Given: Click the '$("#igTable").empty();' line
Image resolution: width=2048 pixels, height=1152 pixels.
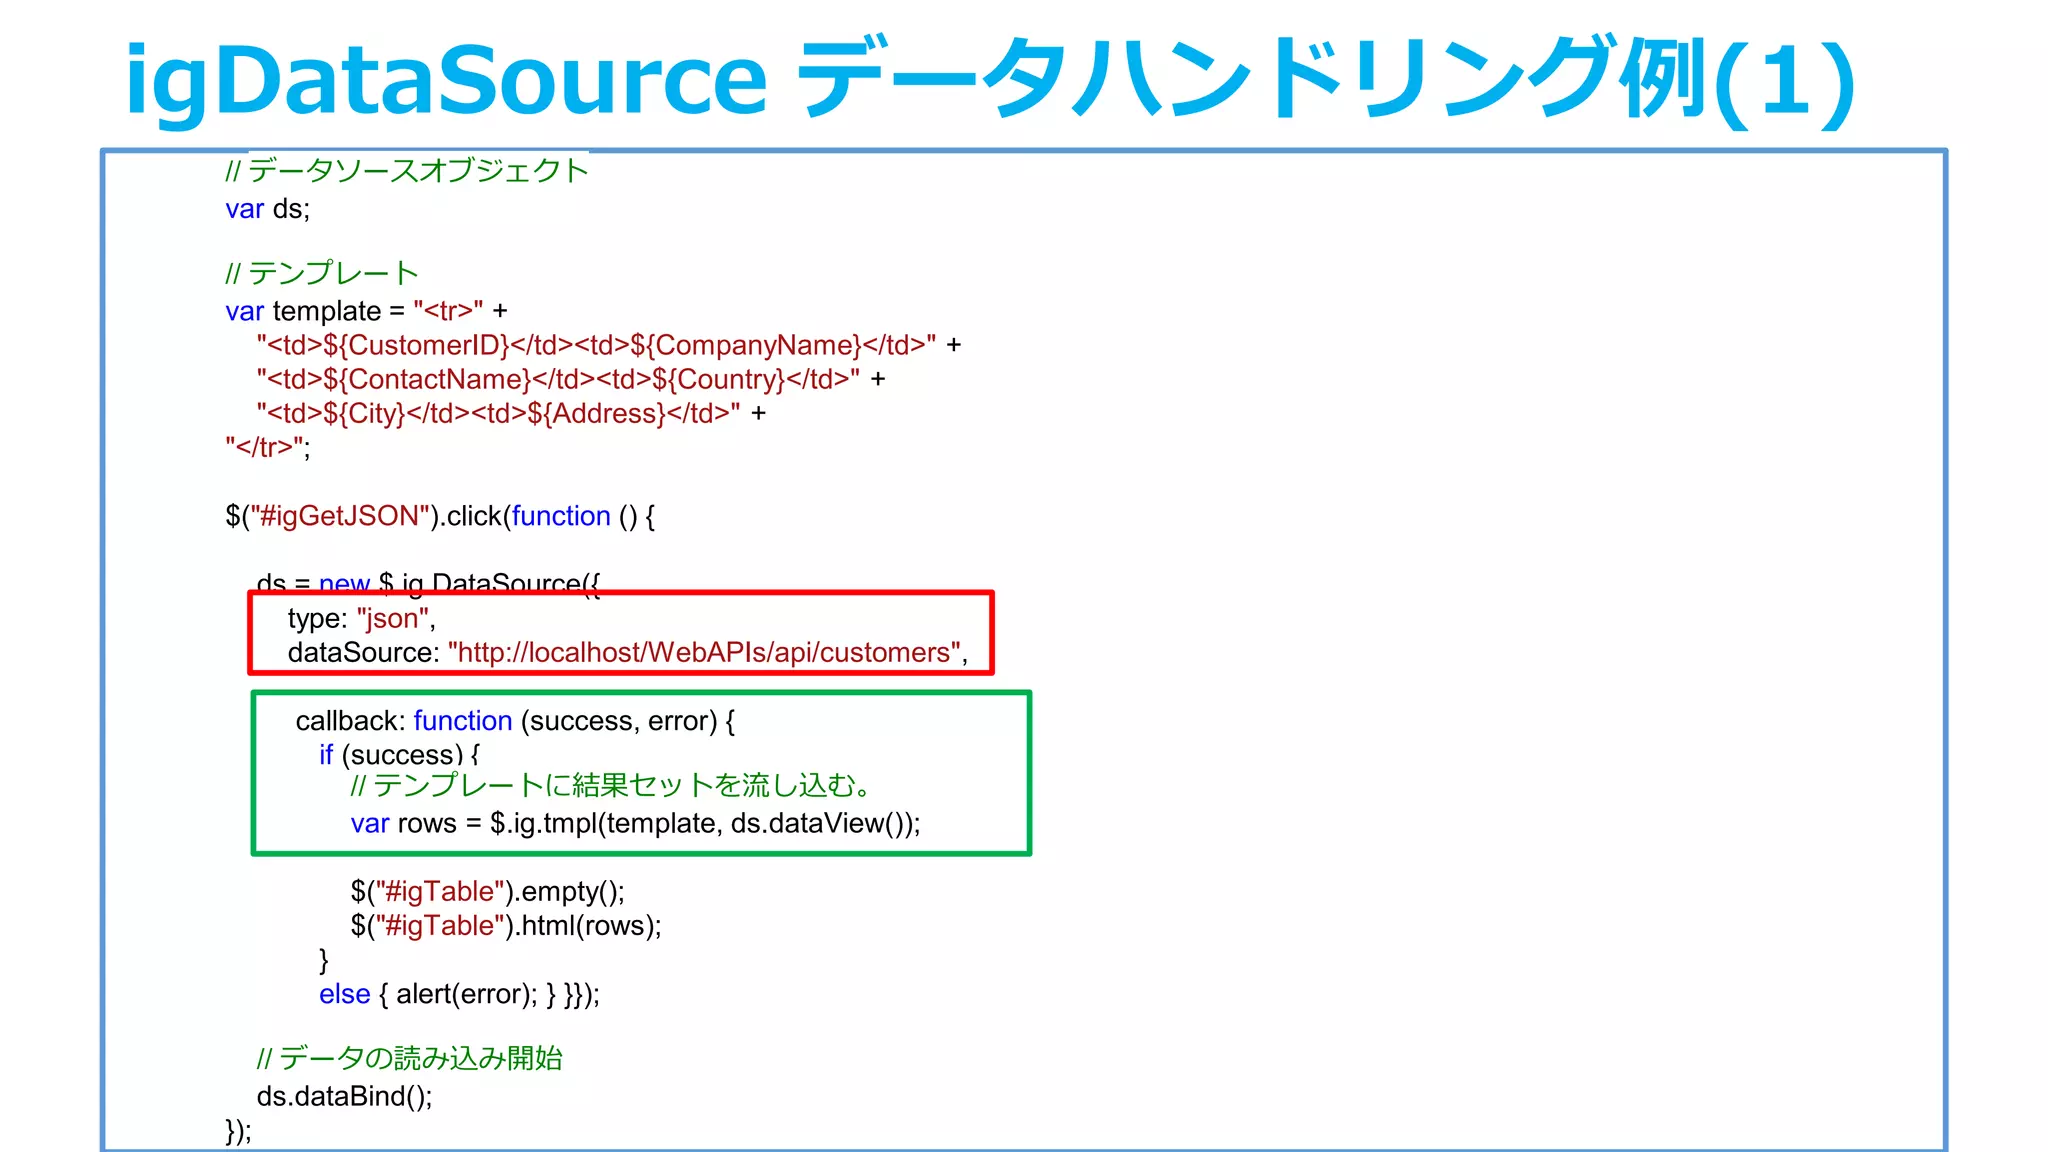Looking at the screenshot, I should [487, 891].
